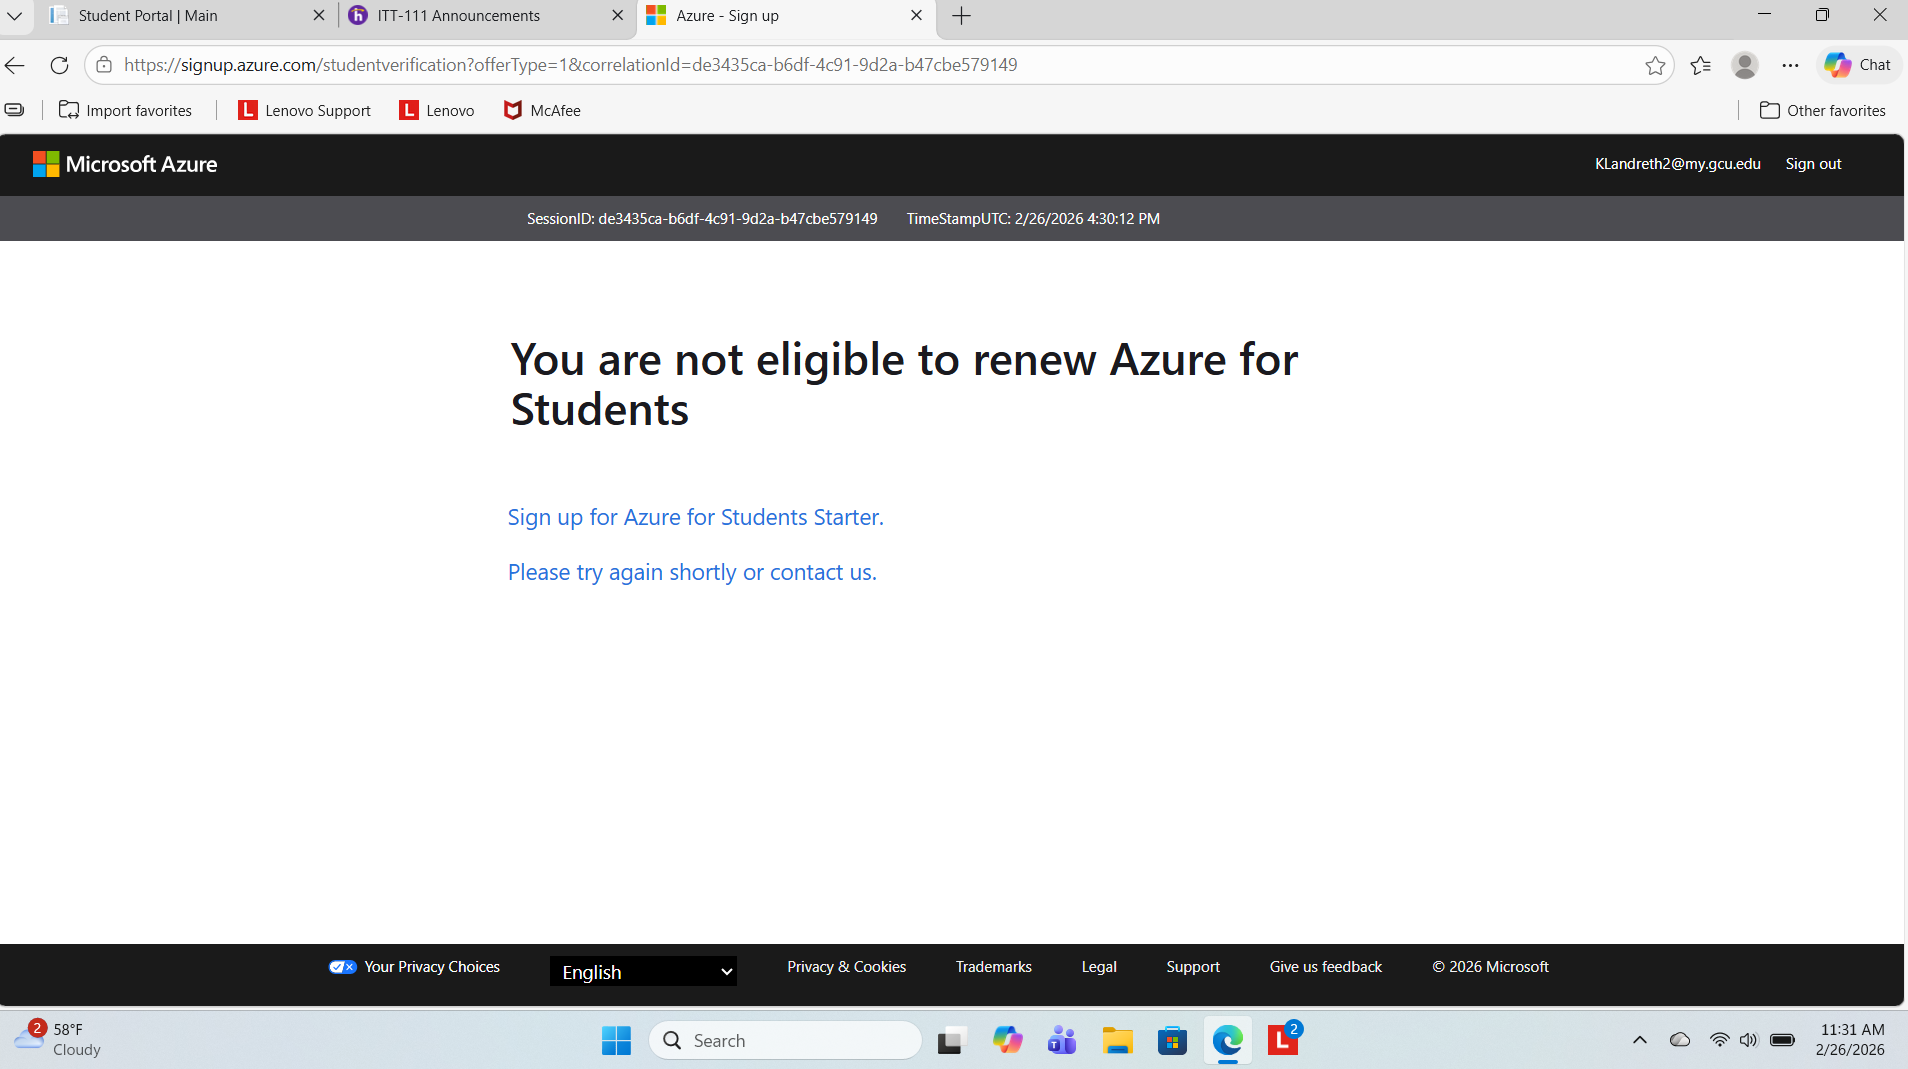Open the Other favorites folder
This screenshot has height=1069, width=1908.
(x=1823, y=111)
